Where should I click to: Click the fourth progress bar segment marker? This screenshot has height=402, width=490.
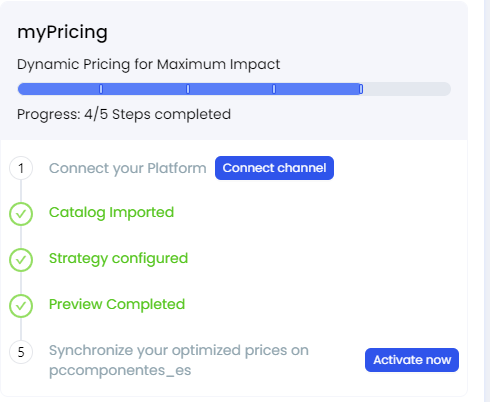[361, 89]
